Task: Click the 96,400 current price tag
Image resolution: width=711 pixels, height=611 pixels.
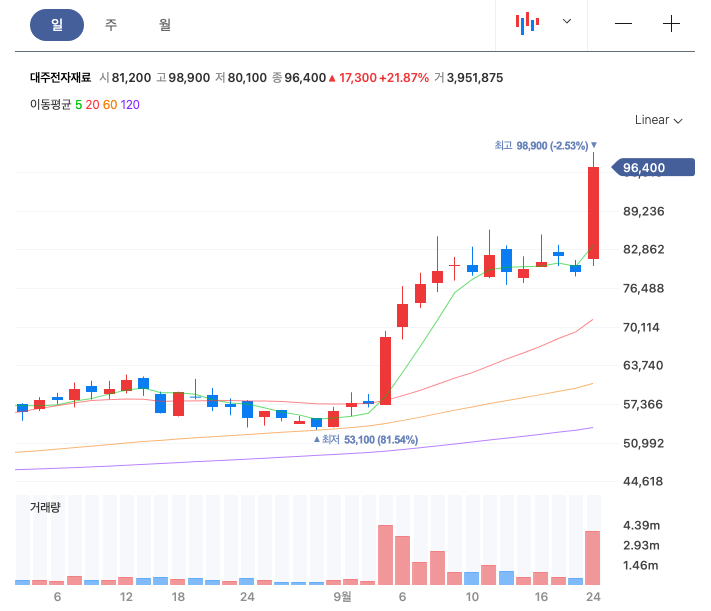Action: pos(653,167)
